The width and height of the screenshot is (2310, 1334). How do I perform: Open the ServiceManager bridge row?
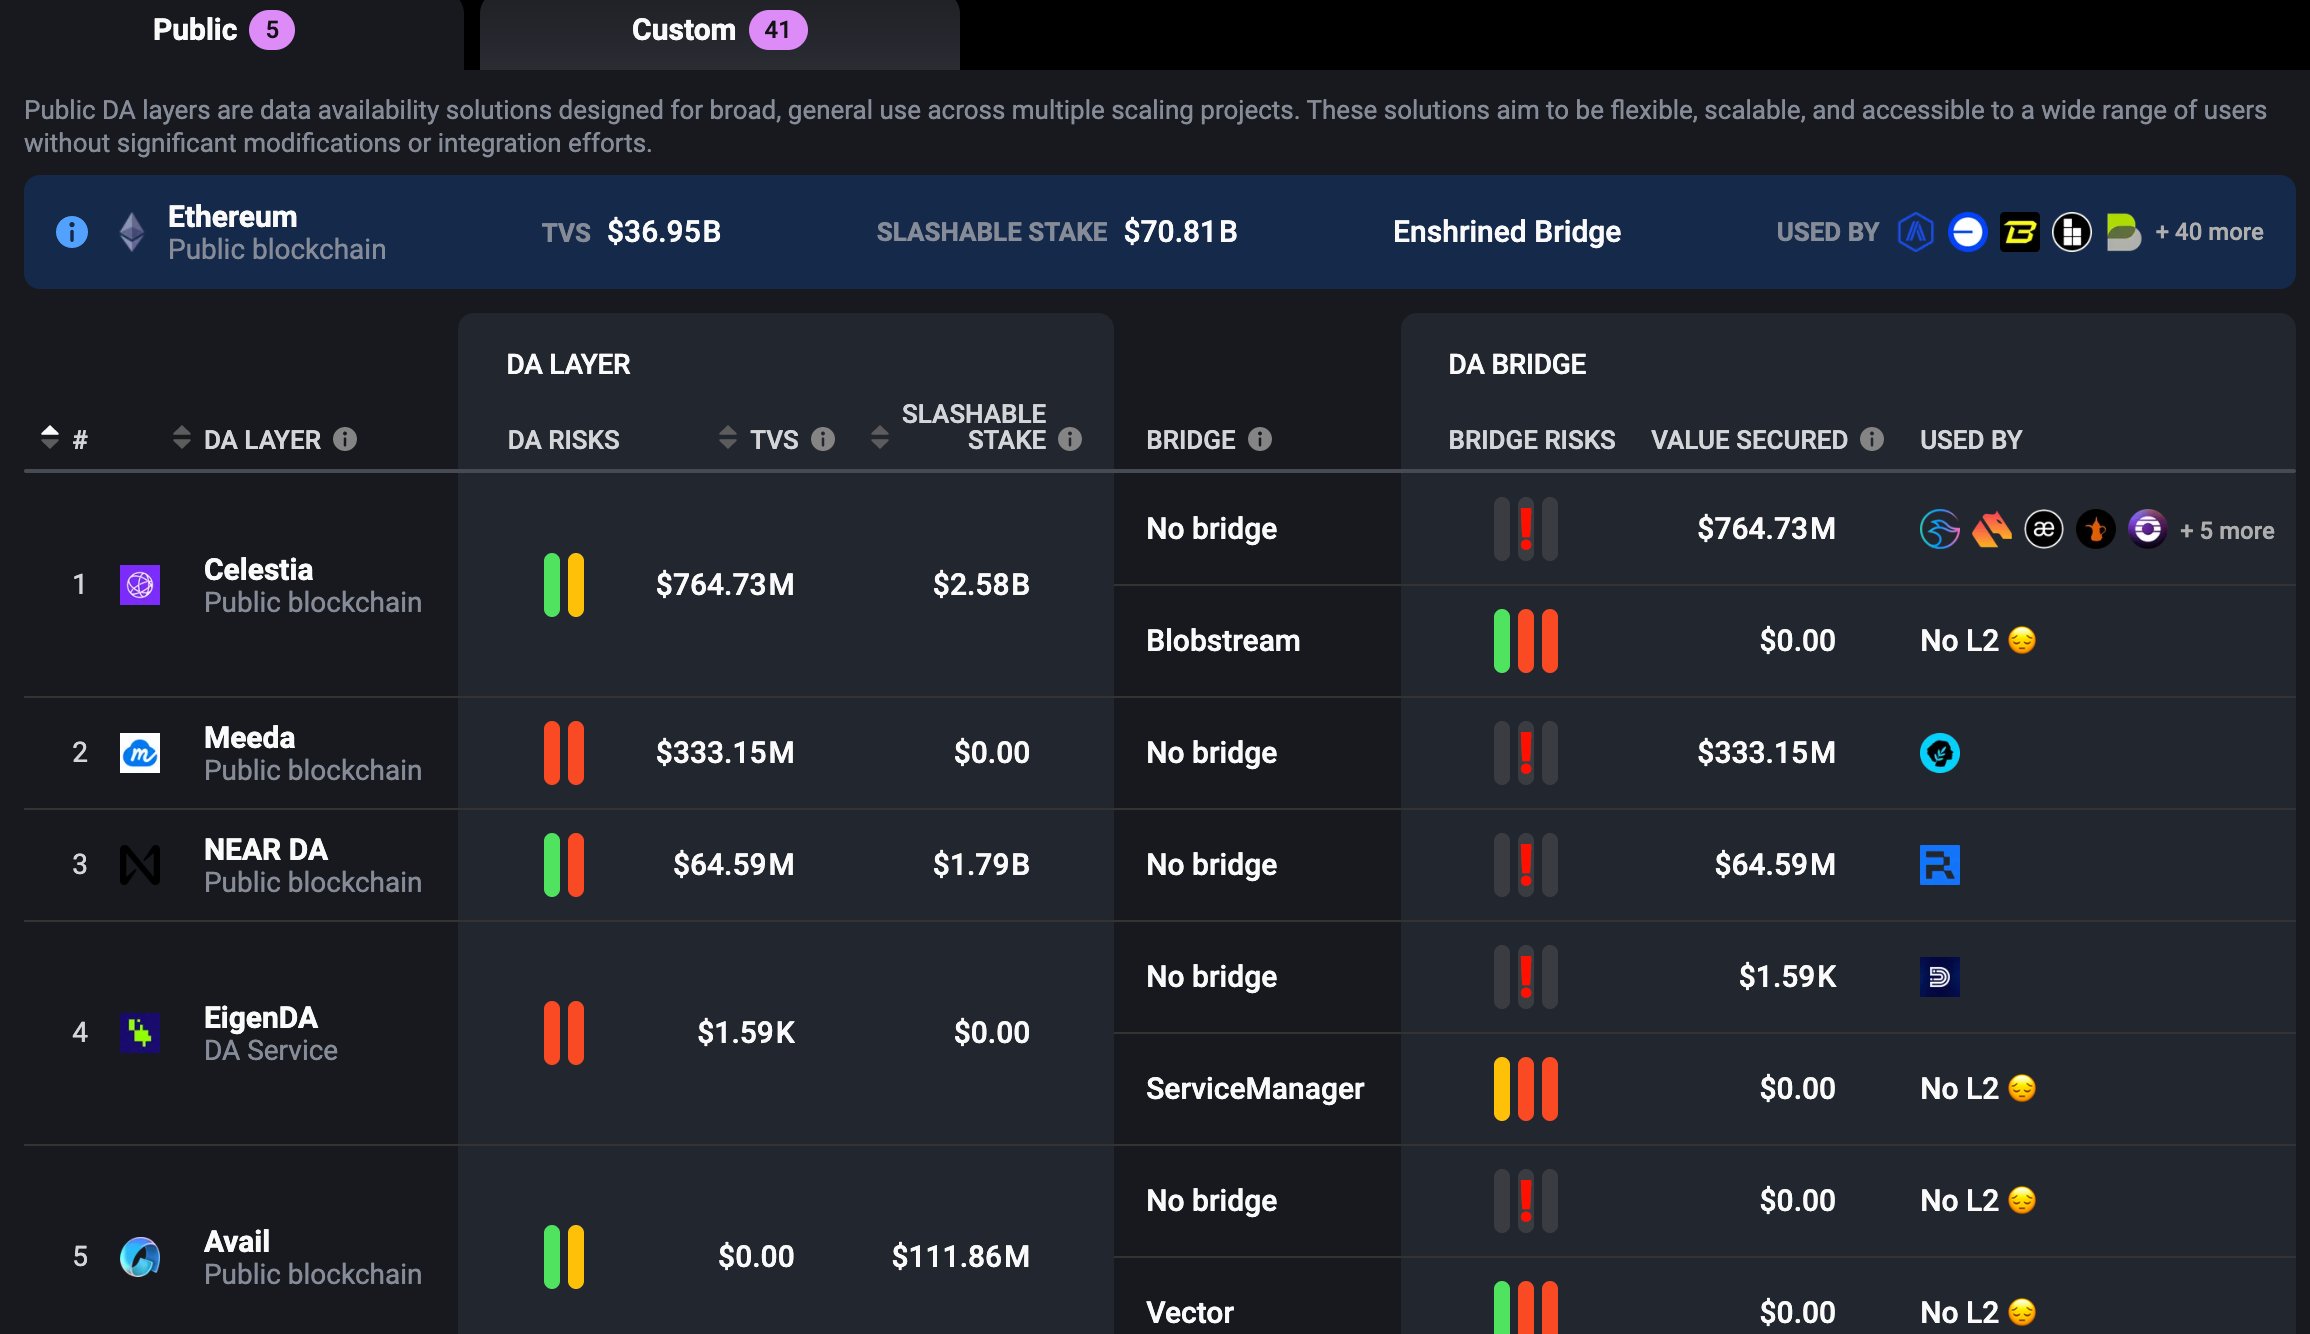pos(1254,1089)
